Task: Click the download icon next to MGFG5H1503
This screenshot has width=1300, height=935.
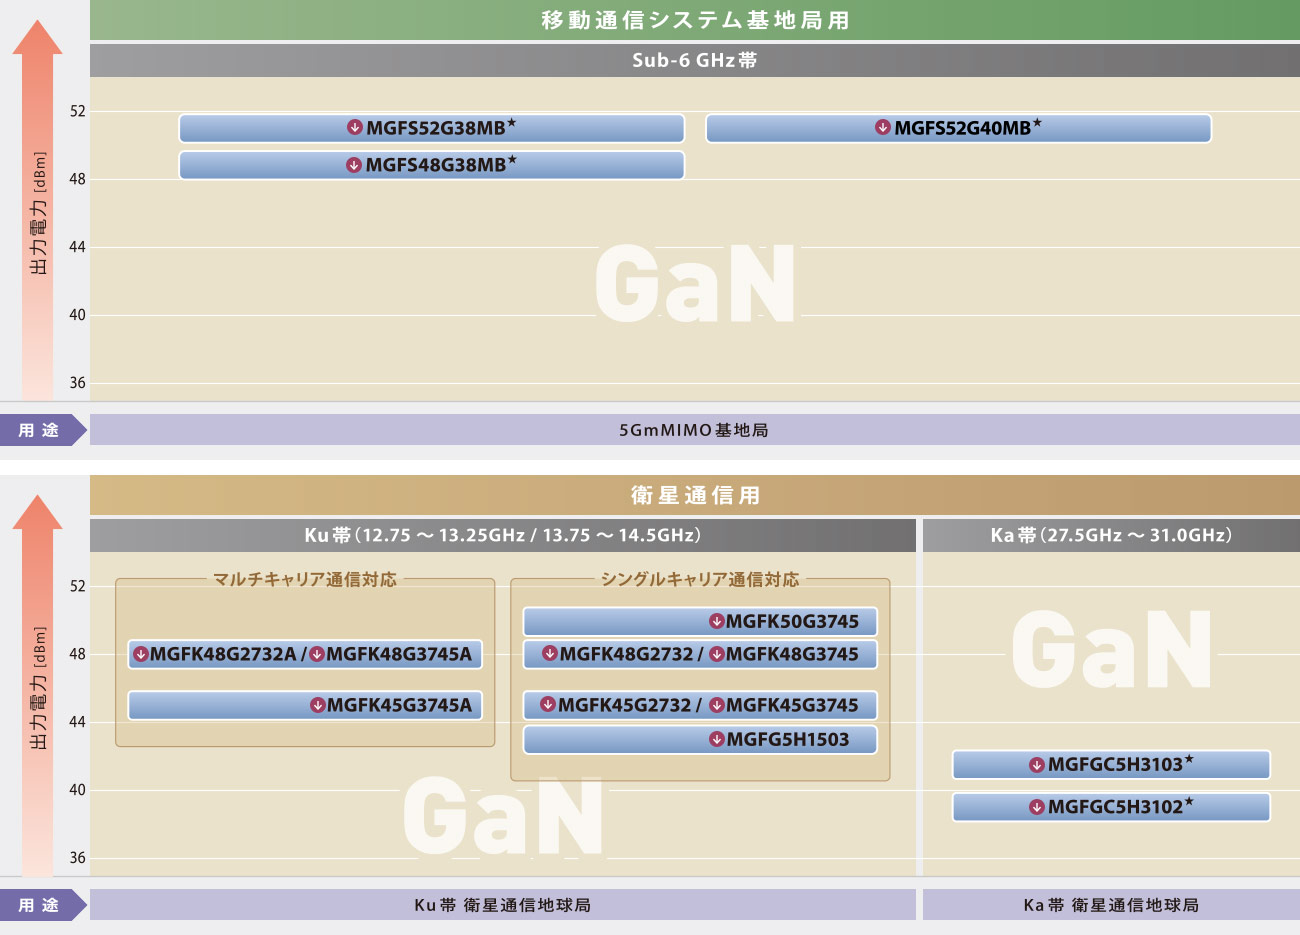Action: (x=716, y=739)
